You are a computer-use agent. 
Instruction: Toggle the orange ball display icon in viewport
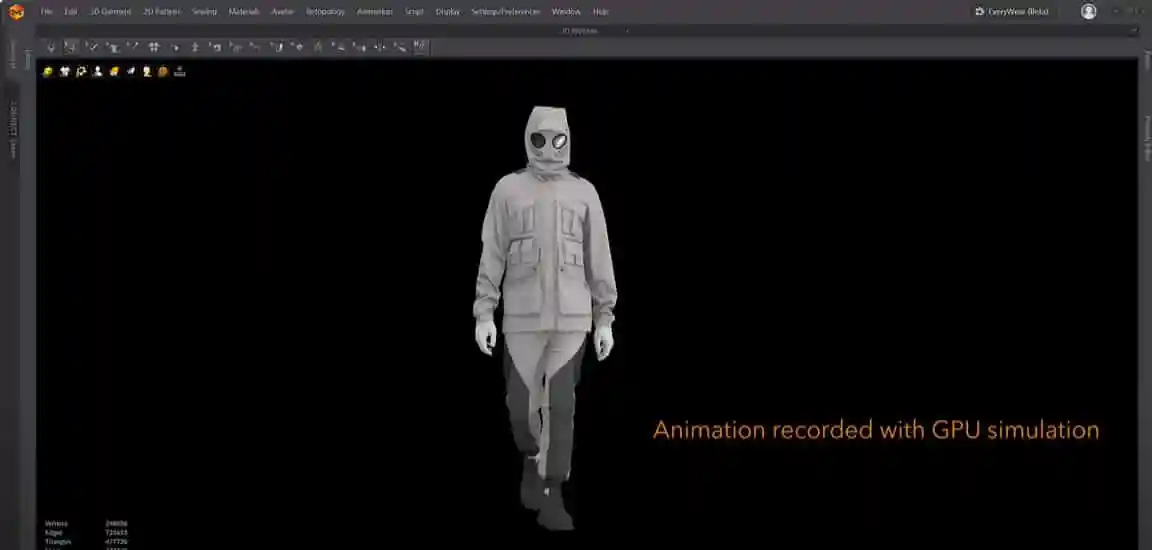pos(163,71)
